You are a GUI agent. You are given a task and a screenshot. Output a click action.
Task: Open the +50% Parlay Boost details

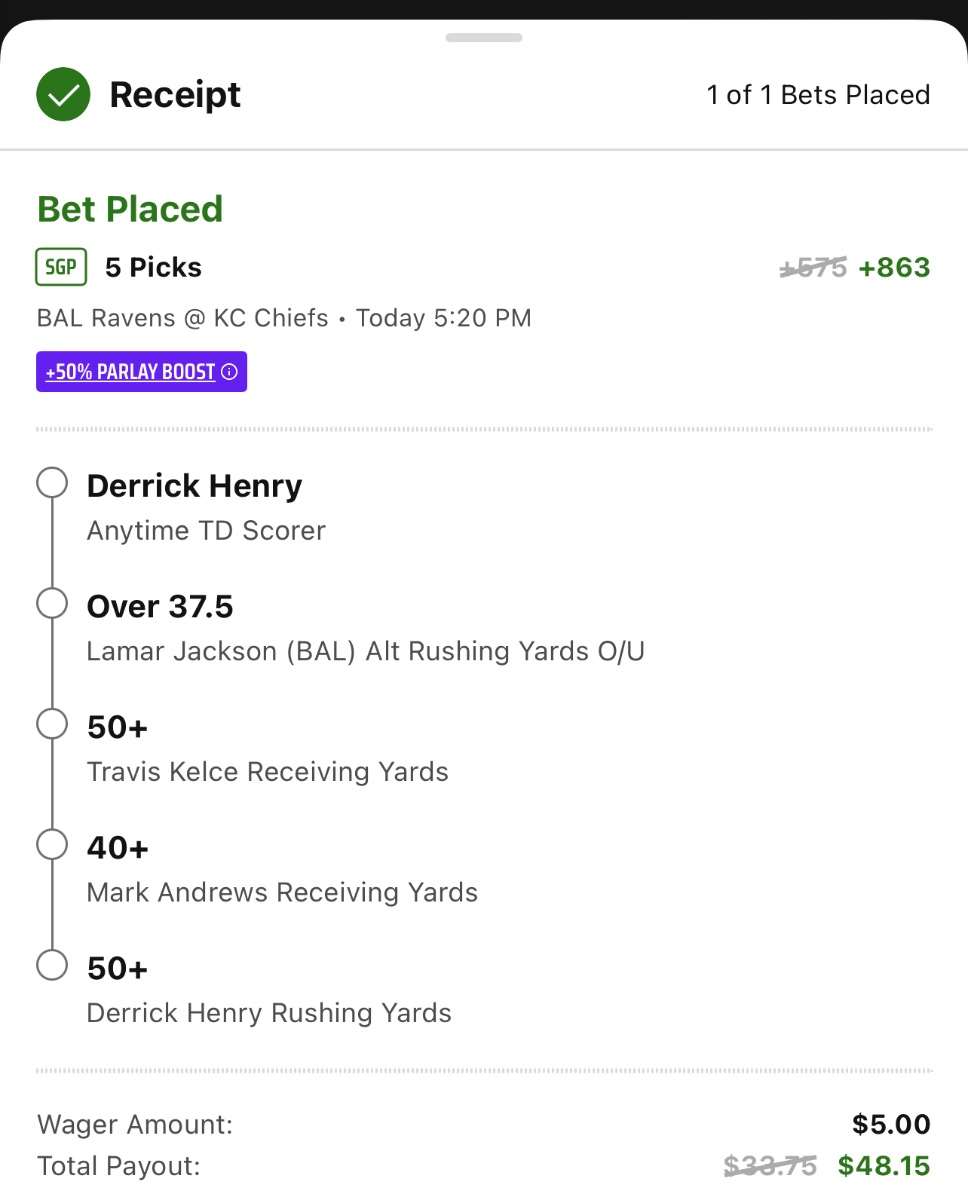click(131, 372)
